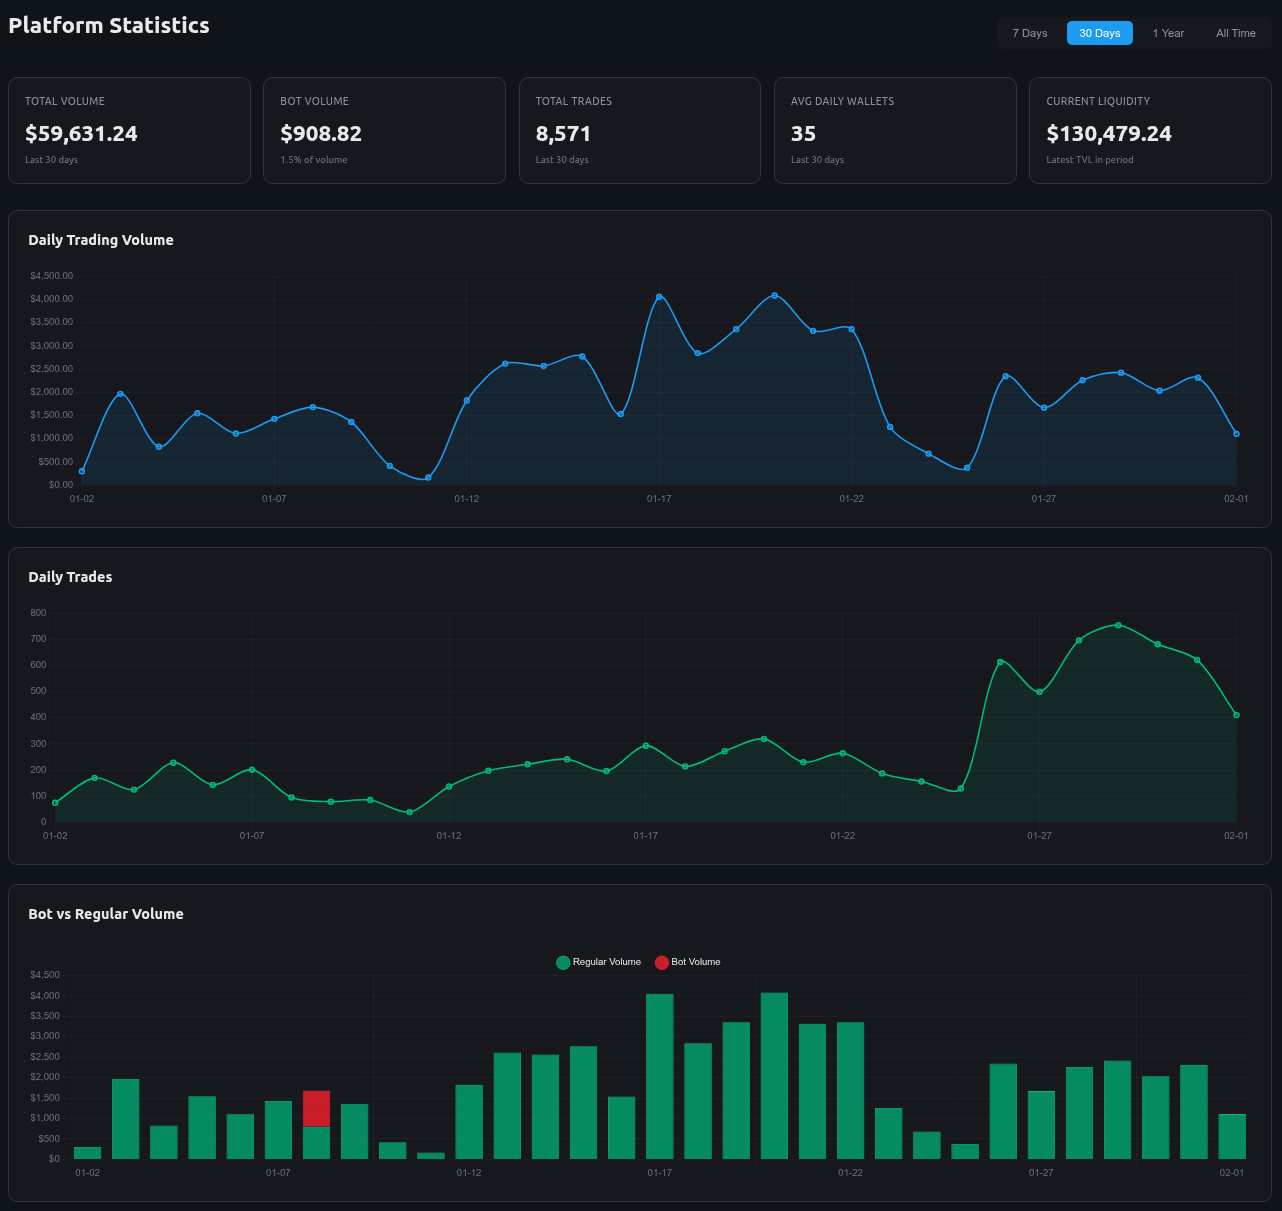This screenshot has height=1211, width=1282.
Task: Click the Daily Trading Volume chart title
Action: tap(100, 240)
